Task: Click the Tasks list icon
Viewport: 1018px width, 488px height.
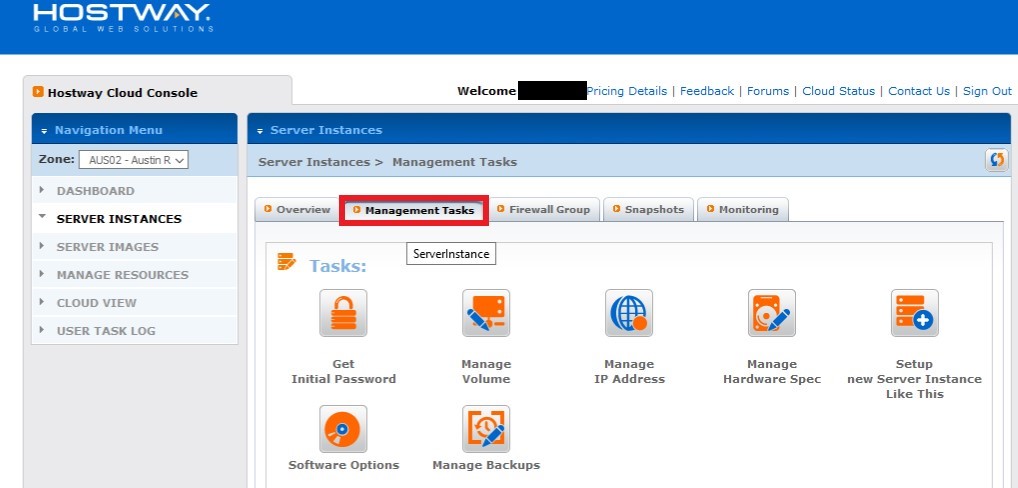Action: pos(286,262)
